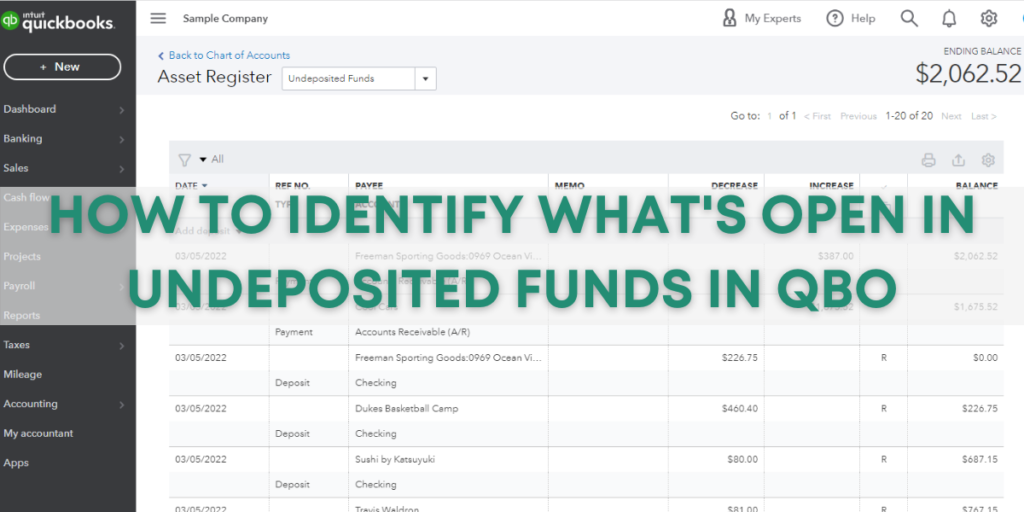Image resolution: width=1024 pixels, height=512 pixels.
Task: Go to the Next page
Action: [x=951, y=116]
